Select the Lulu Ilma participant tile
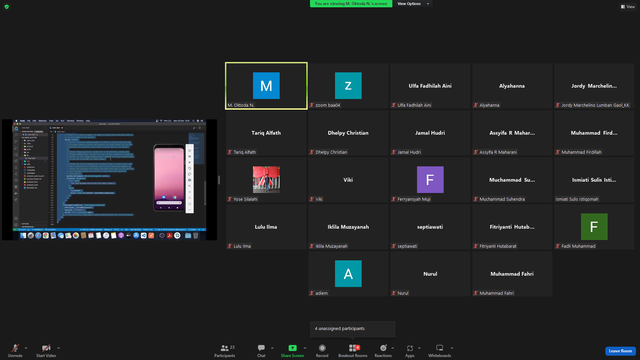Image resolution: width=640 pixels, height=360 pixels. pos(266,227)
